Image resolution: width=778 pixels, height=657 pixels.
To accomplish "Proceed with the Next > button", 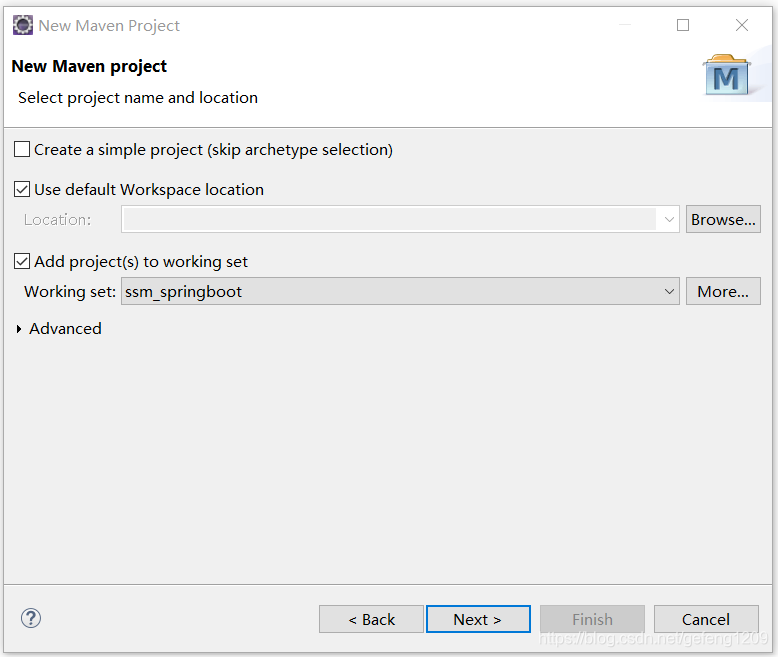I will (478, 619).
